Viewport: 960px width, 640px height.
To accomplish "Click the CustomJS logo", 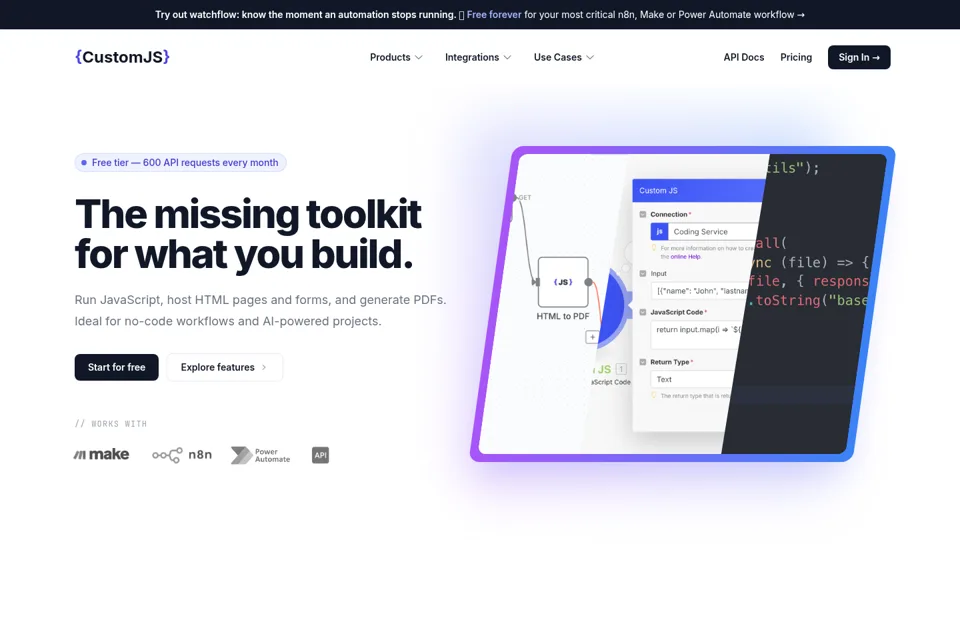I will (122, 57).
